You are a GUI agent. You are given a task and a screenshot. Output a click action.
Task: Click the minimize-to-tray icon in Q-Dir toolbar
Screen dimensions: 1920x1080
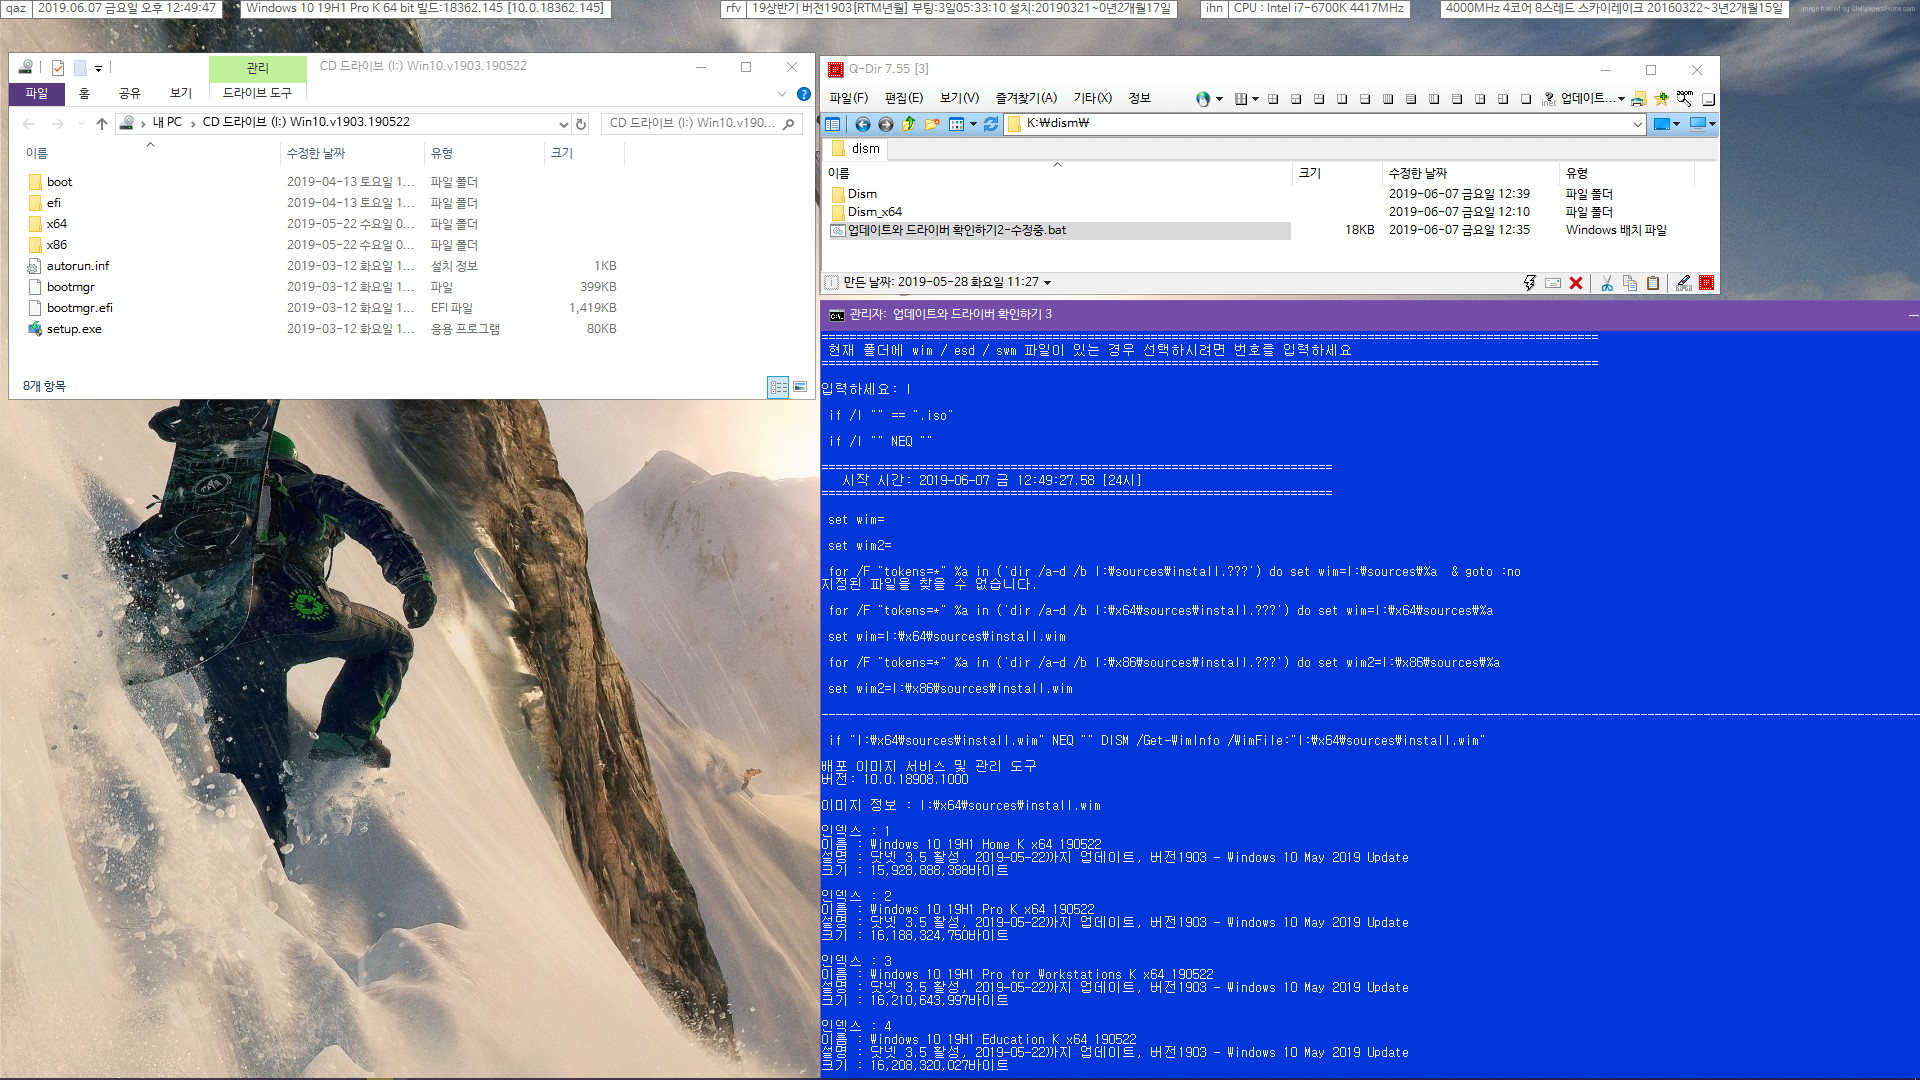point(1709,99)
